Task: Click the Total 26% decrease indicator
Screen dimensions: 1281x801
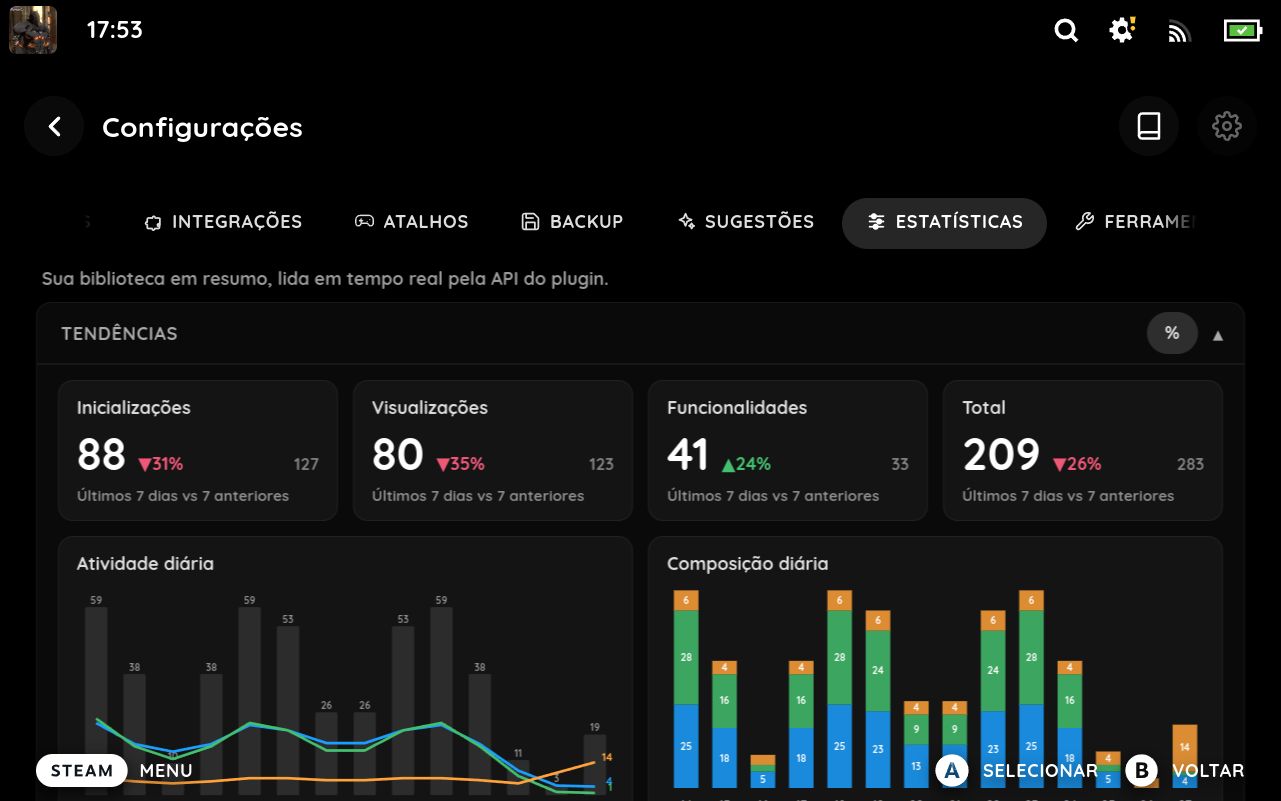Action: 1077,464
